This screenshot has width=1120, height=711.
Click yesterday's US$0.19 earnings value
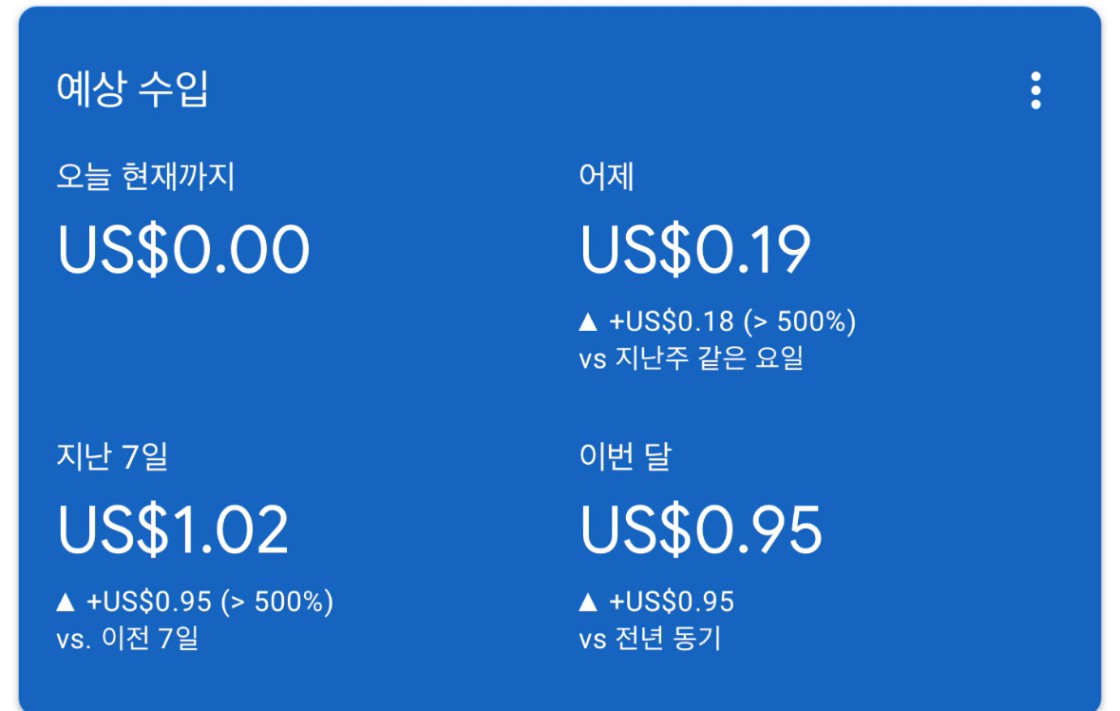point(695,250)
